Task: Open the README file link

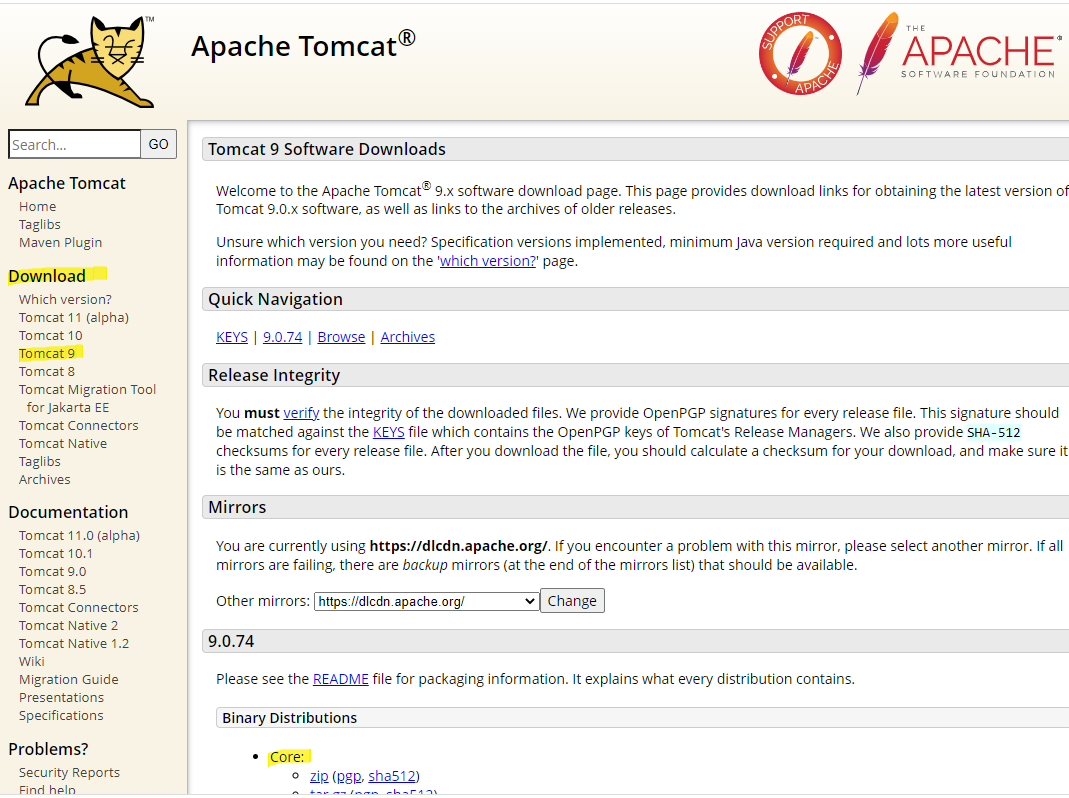Action: point(340,679)
